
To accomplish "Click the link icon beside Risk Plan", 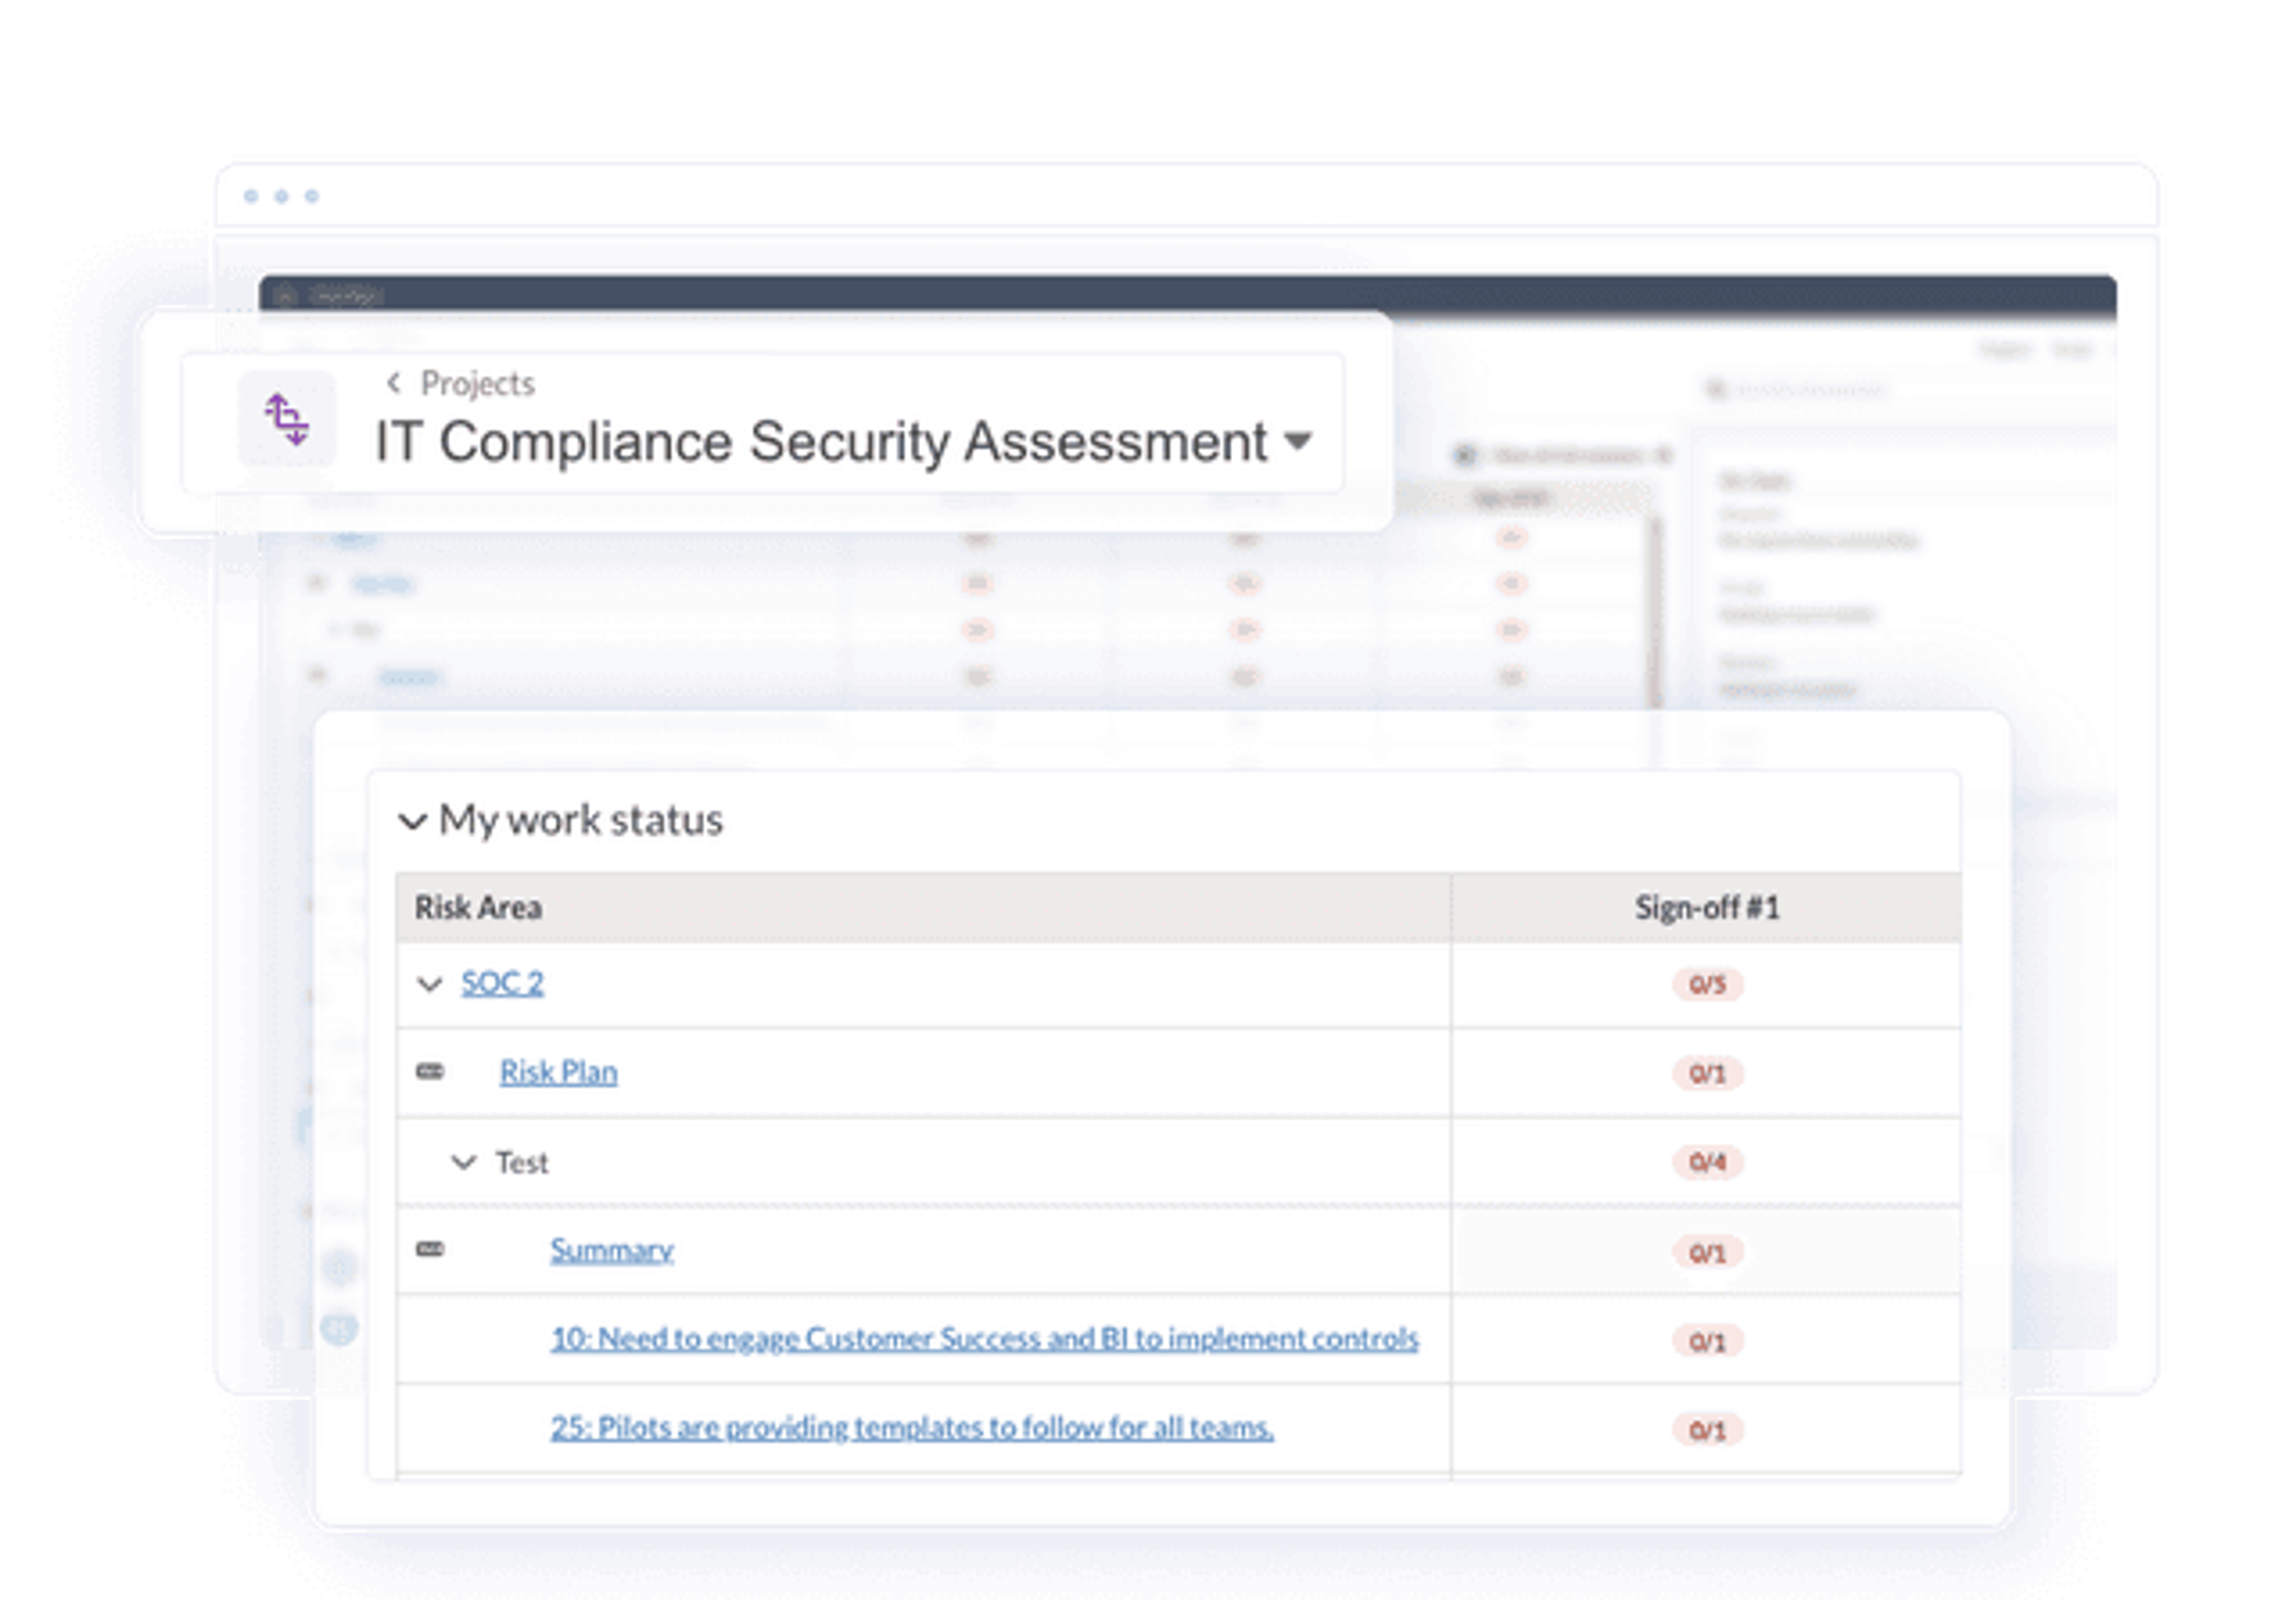I will coord(430,1072).
